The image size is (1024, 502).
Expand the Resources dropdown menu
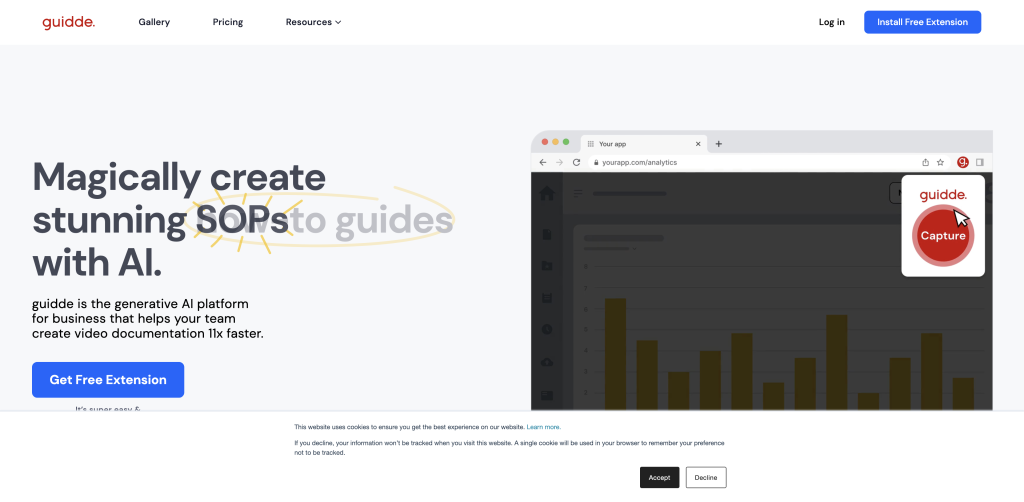click(x=313, y=22)
